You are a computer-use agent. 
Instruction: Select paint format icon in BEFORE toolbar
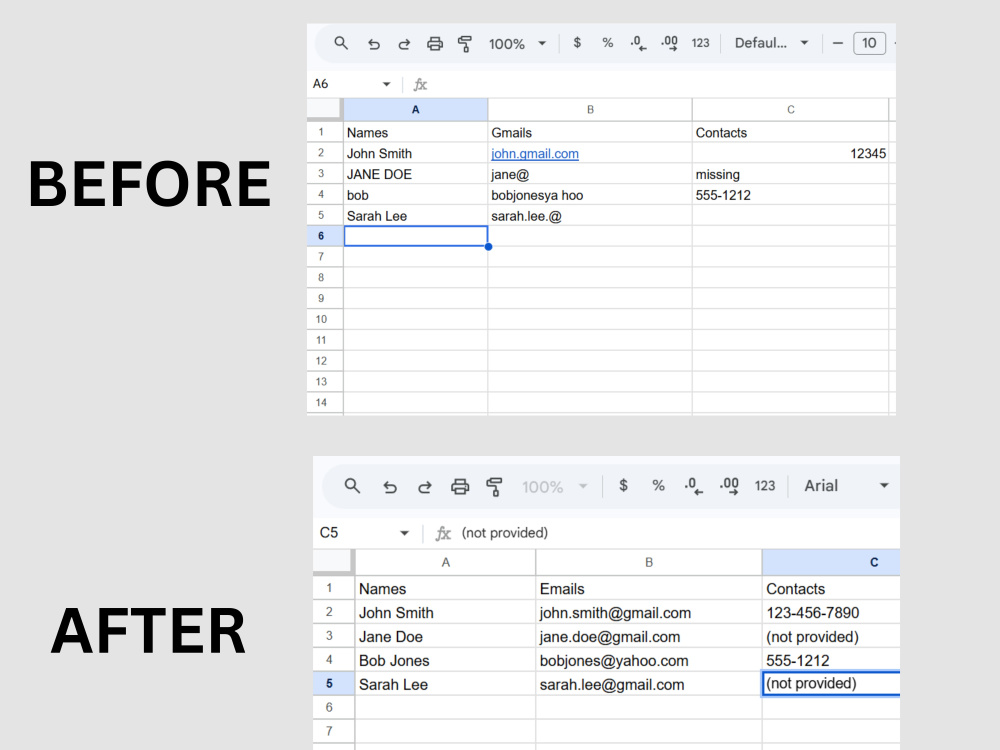click(465, 44)
